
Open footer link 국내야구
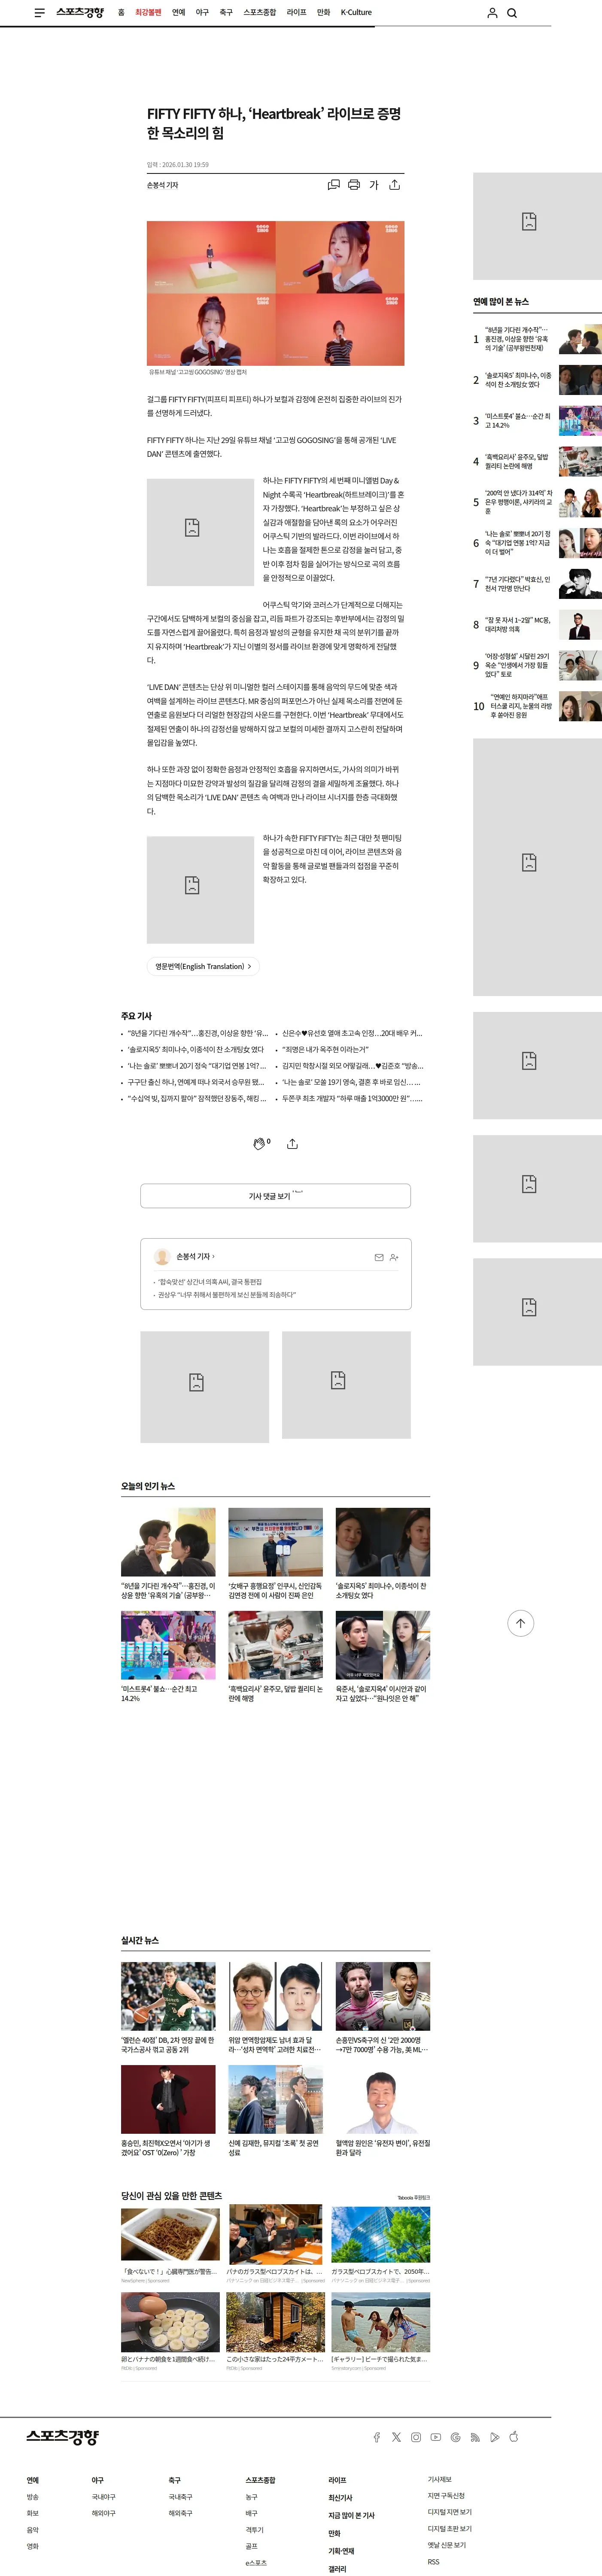click(104, 2497)
